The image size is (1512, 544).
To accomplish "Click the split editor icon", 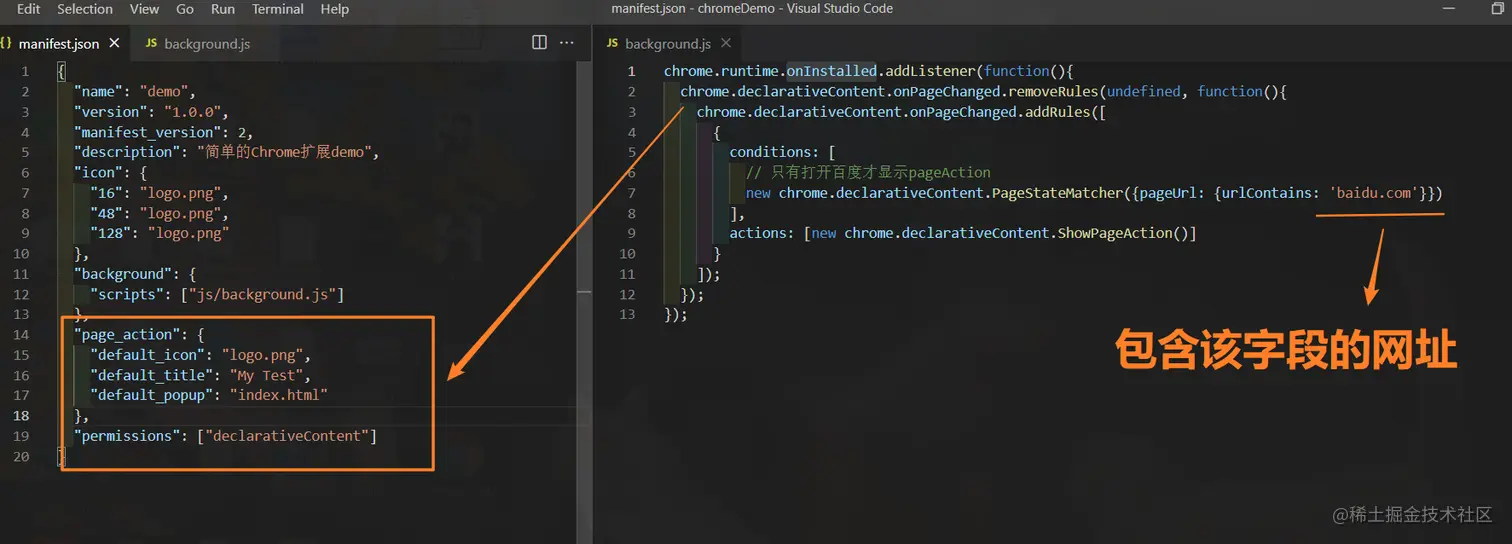I will point(539,43).
